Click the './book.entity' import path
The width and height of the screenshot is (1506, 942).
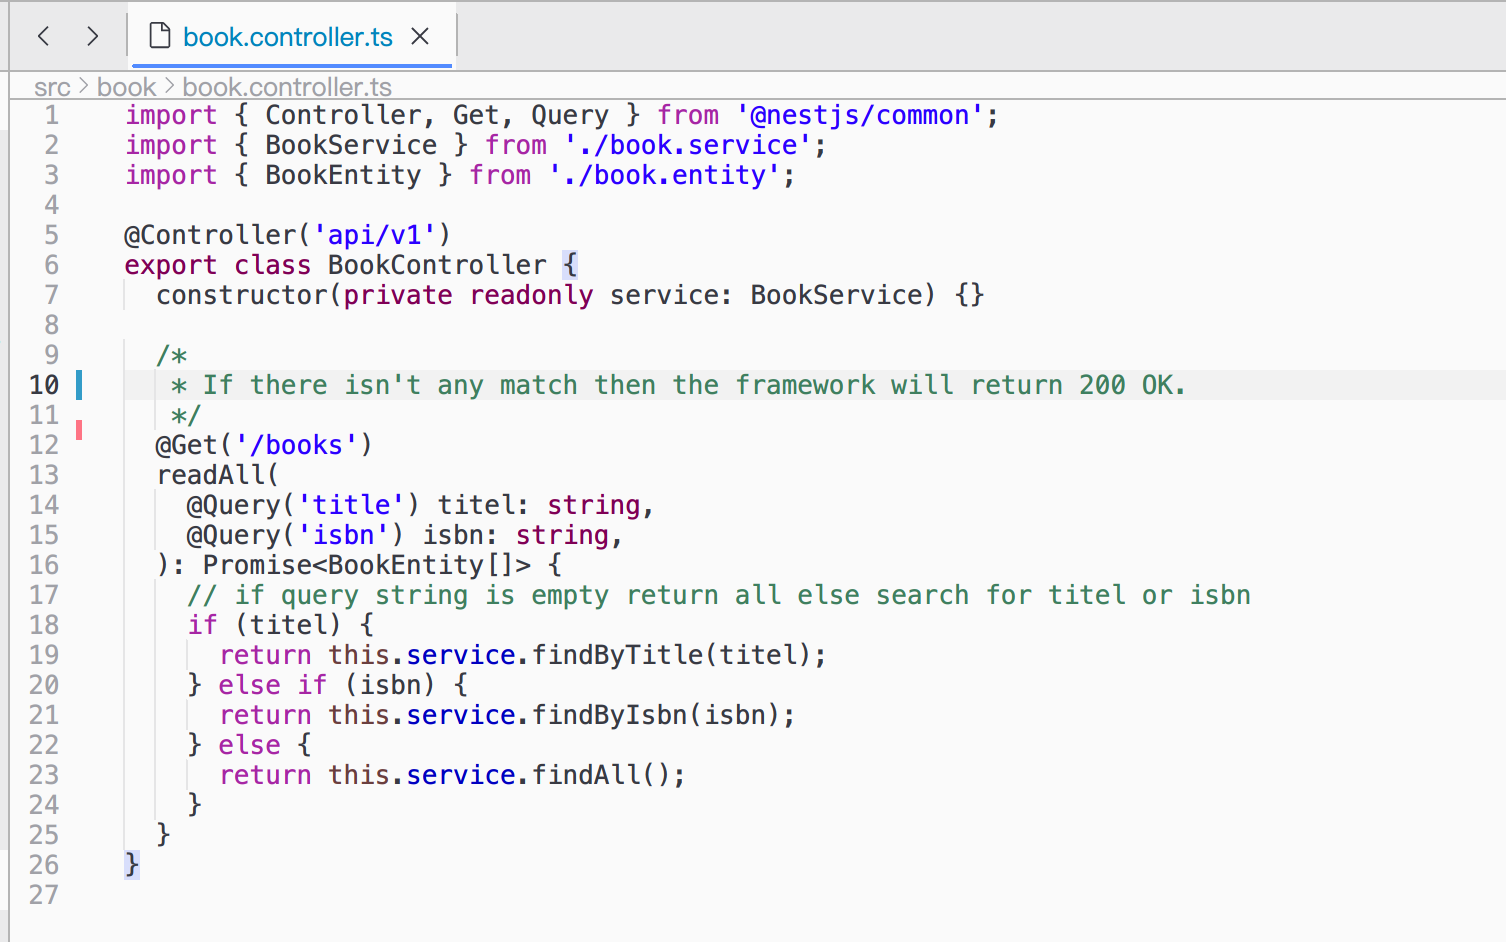pos(664,175)
